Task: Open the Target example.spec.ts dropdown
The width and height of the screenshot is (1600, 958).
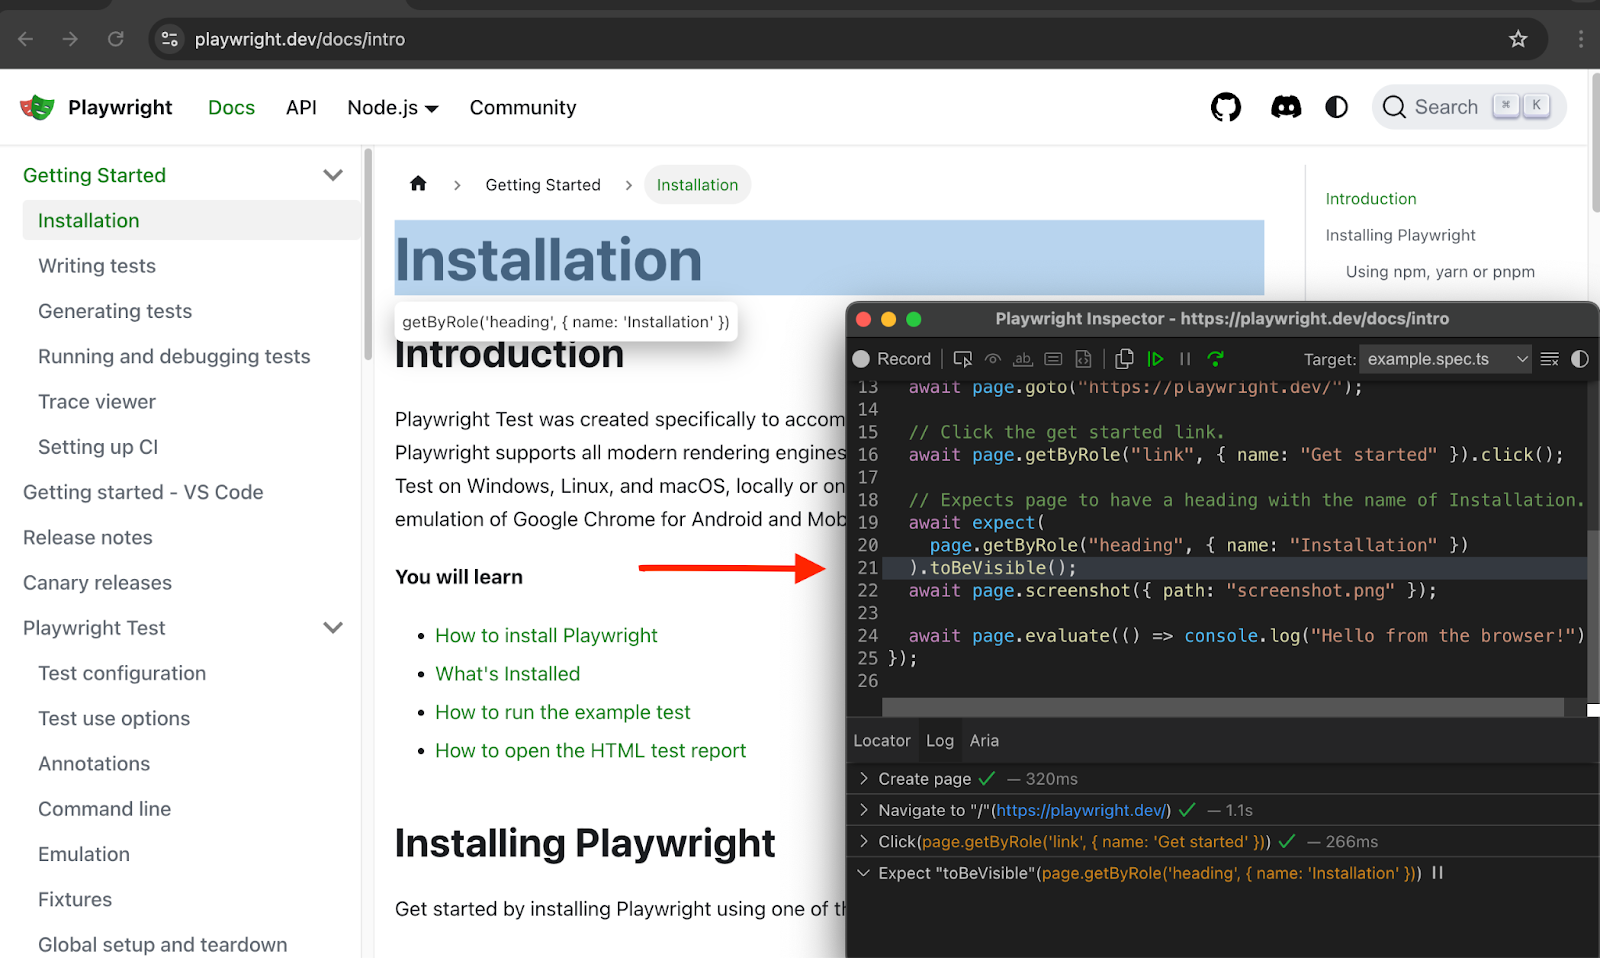Action: (x=1446, y=359)
